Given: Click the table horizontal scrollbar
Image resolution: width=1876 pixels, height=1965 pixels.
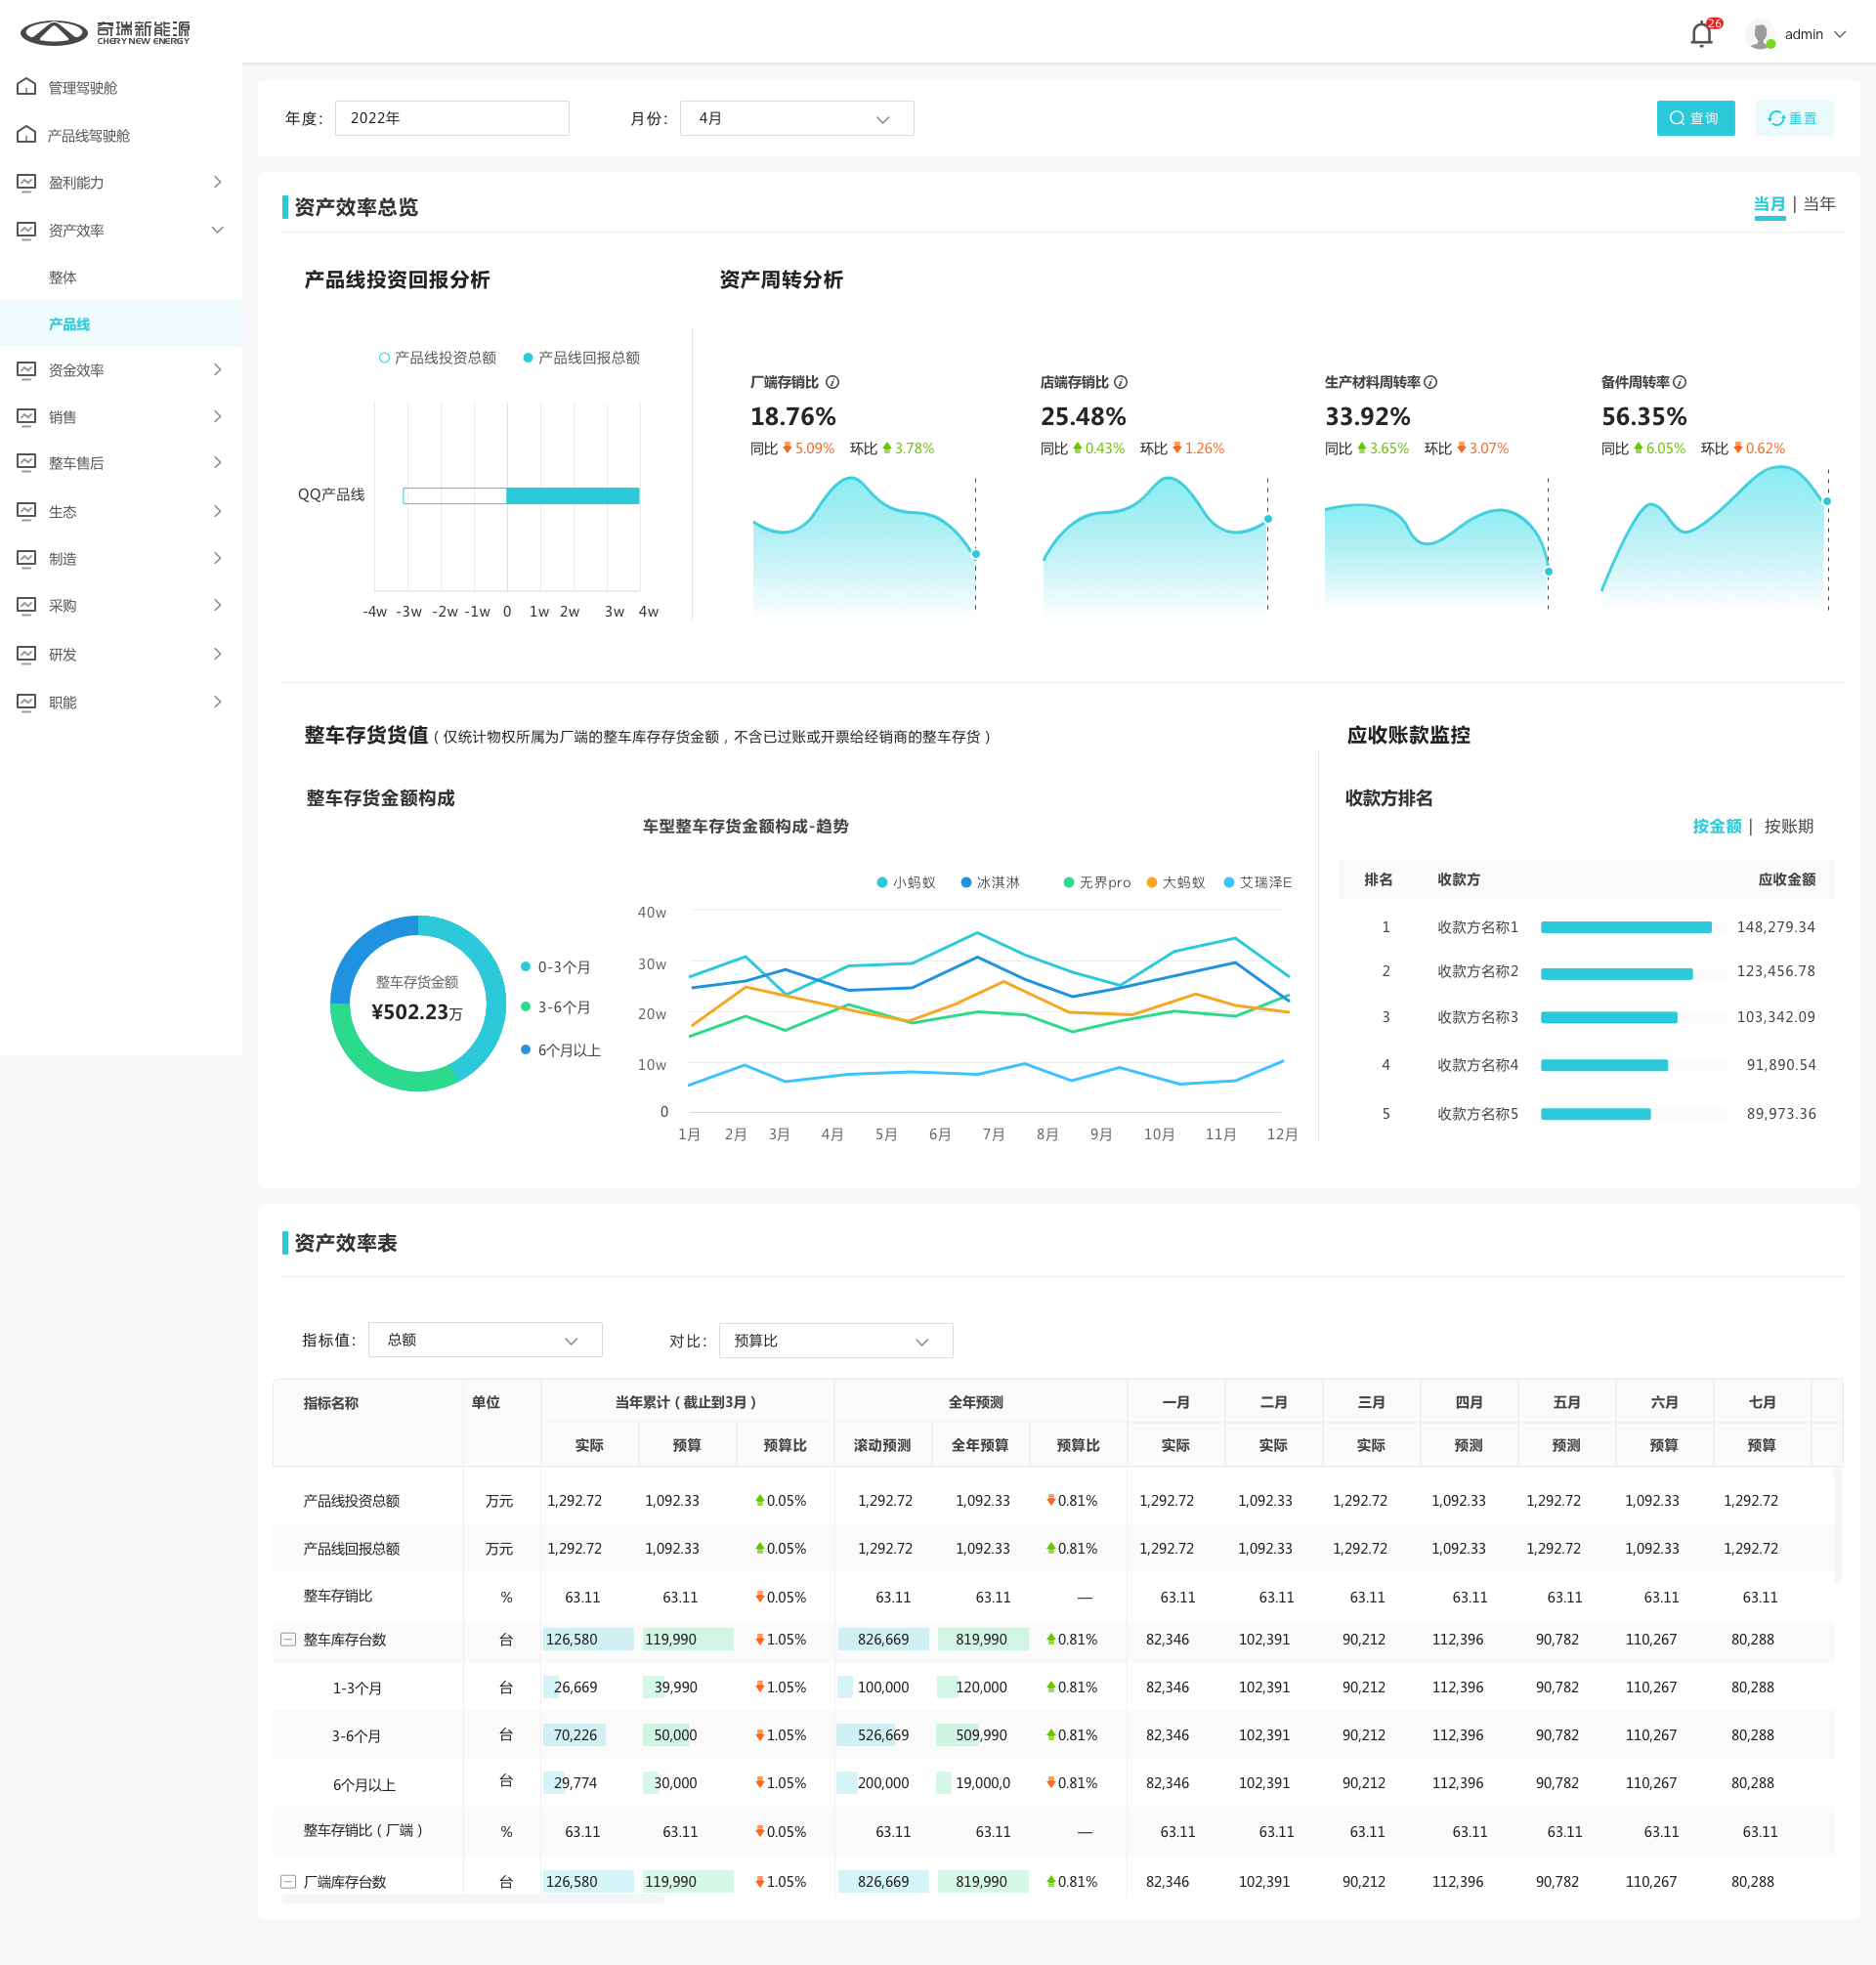Looking at the screenshot, I should click(473, 1898).
